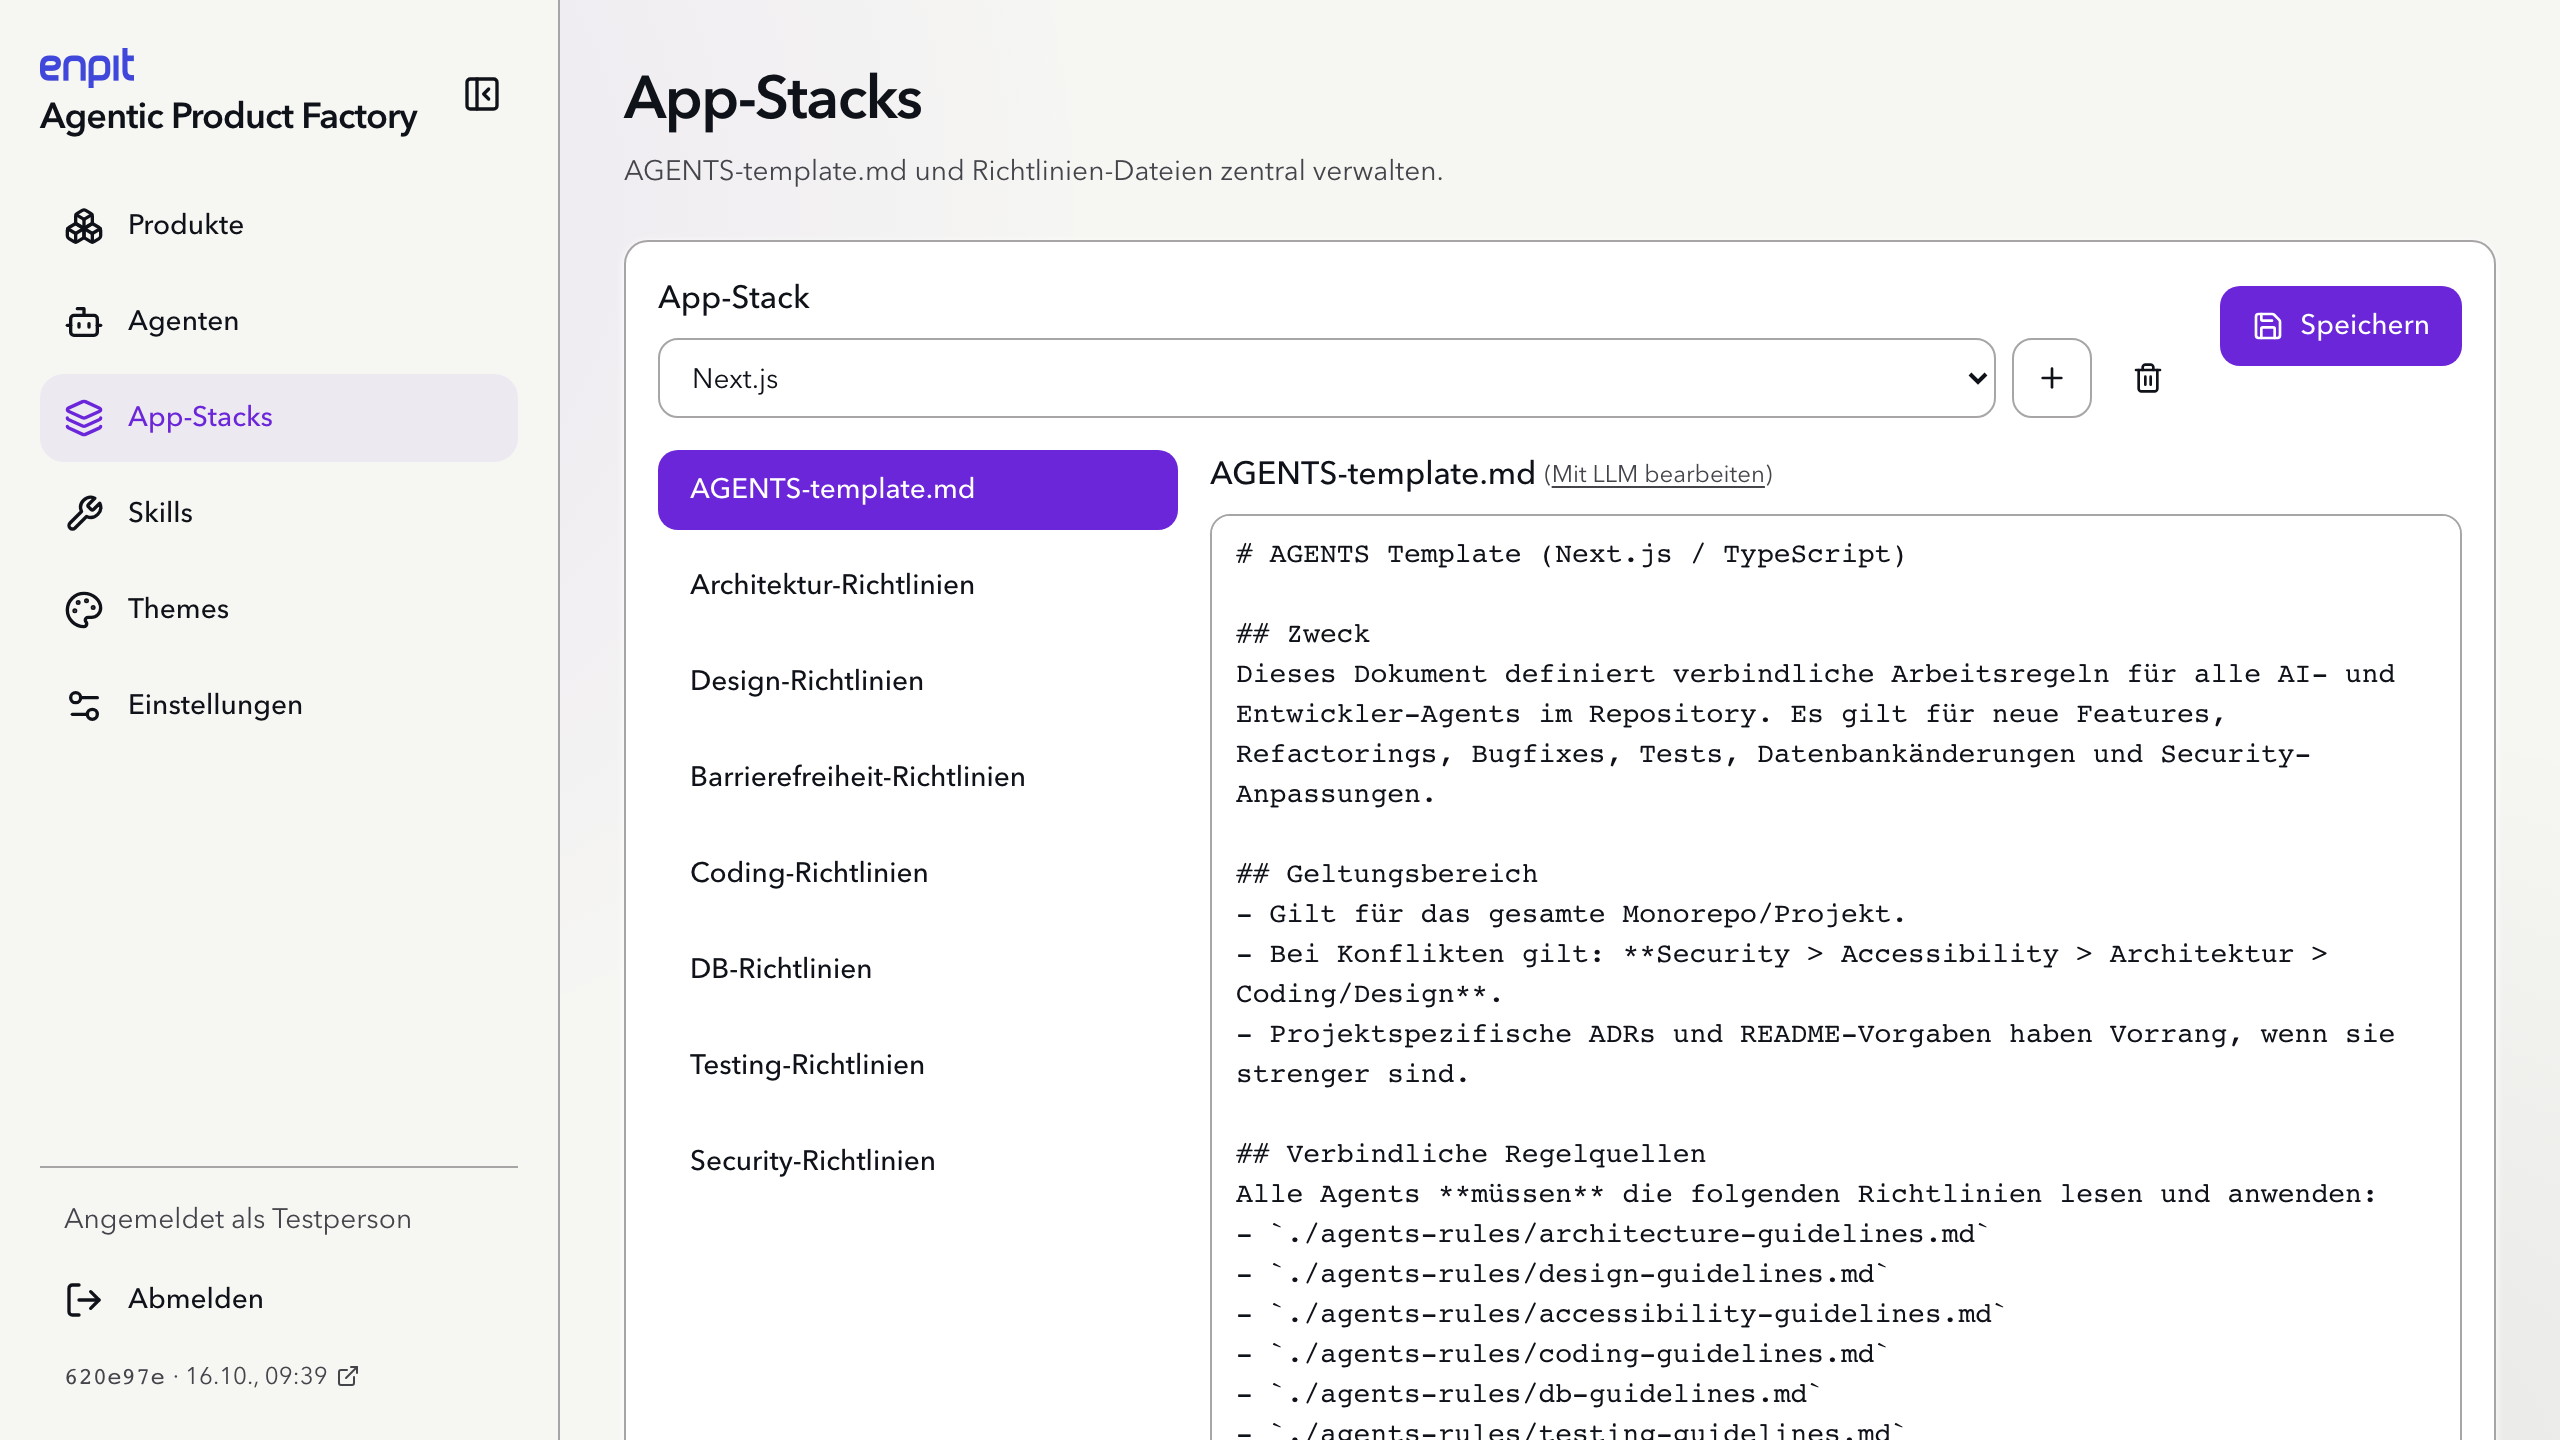Click the App-Stacks page heading

coord(773,98)
